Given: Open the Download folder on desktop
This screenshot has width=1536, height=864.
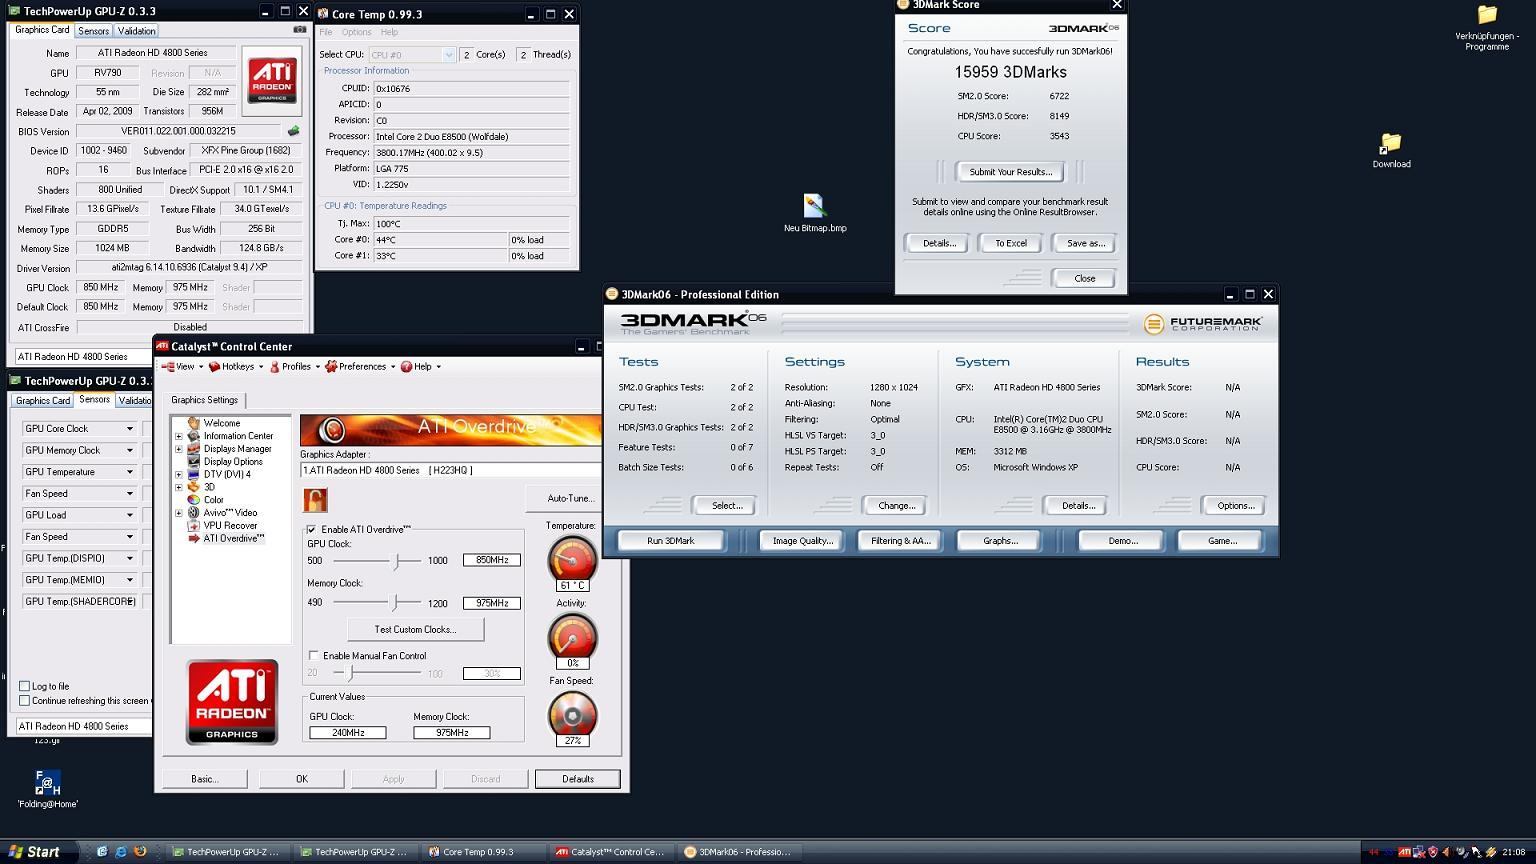Looking at the screenshot, I should point(1391,150).
